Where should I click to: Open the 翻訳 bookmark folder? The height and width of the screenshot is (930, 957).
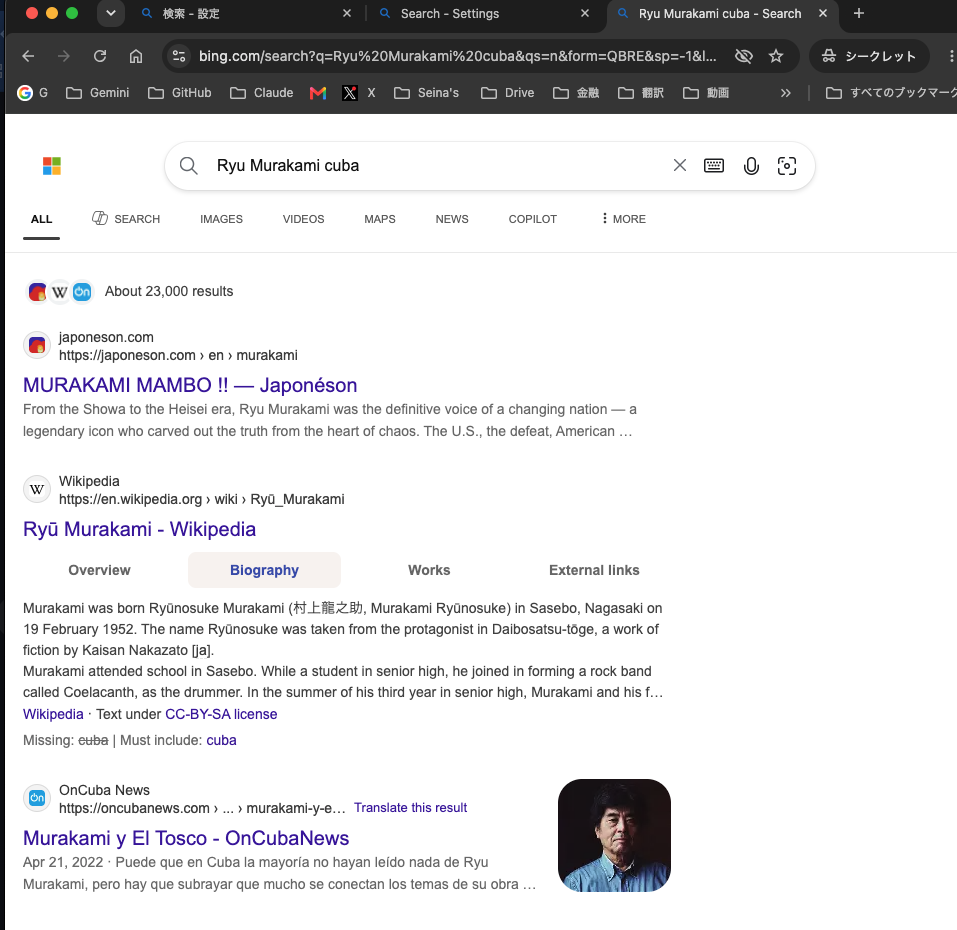click(641, 93)
